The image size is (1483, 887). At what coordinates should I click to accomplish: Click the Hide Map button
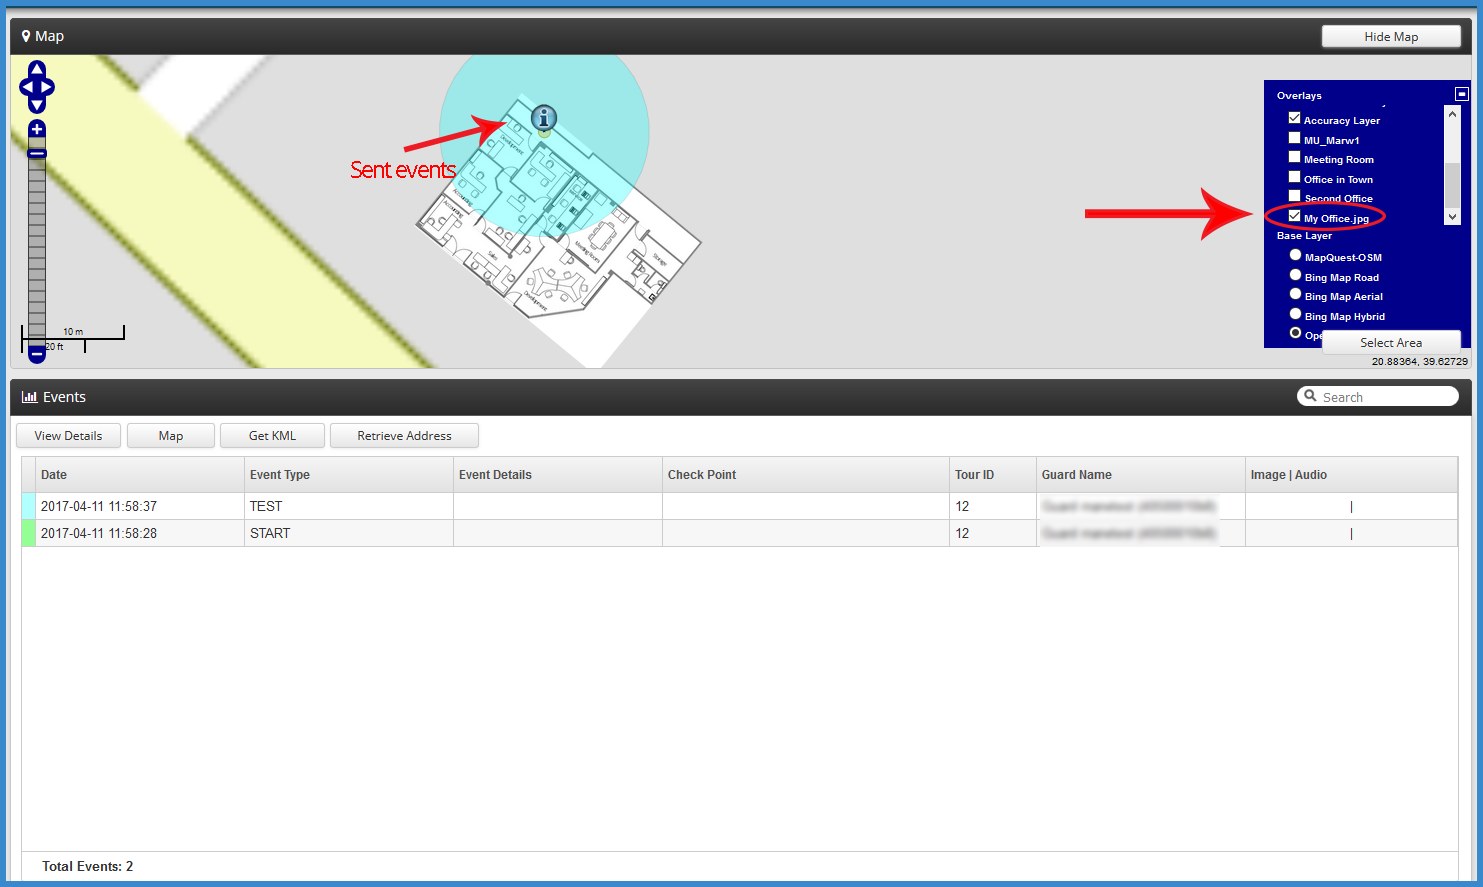tap(1390, 37)
